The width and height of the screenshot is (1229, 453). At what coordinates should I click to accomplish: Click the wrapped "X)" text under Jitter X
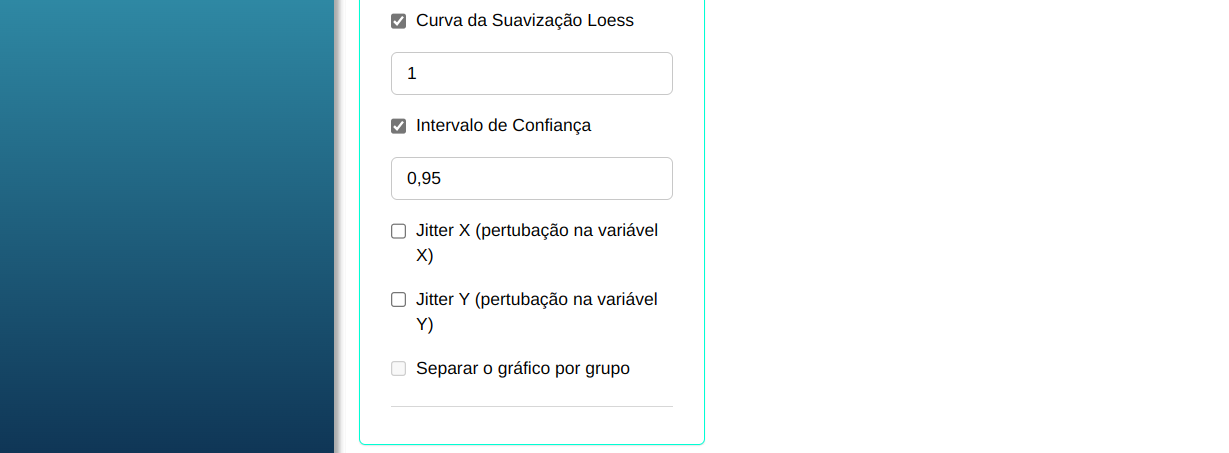(424, 255)
